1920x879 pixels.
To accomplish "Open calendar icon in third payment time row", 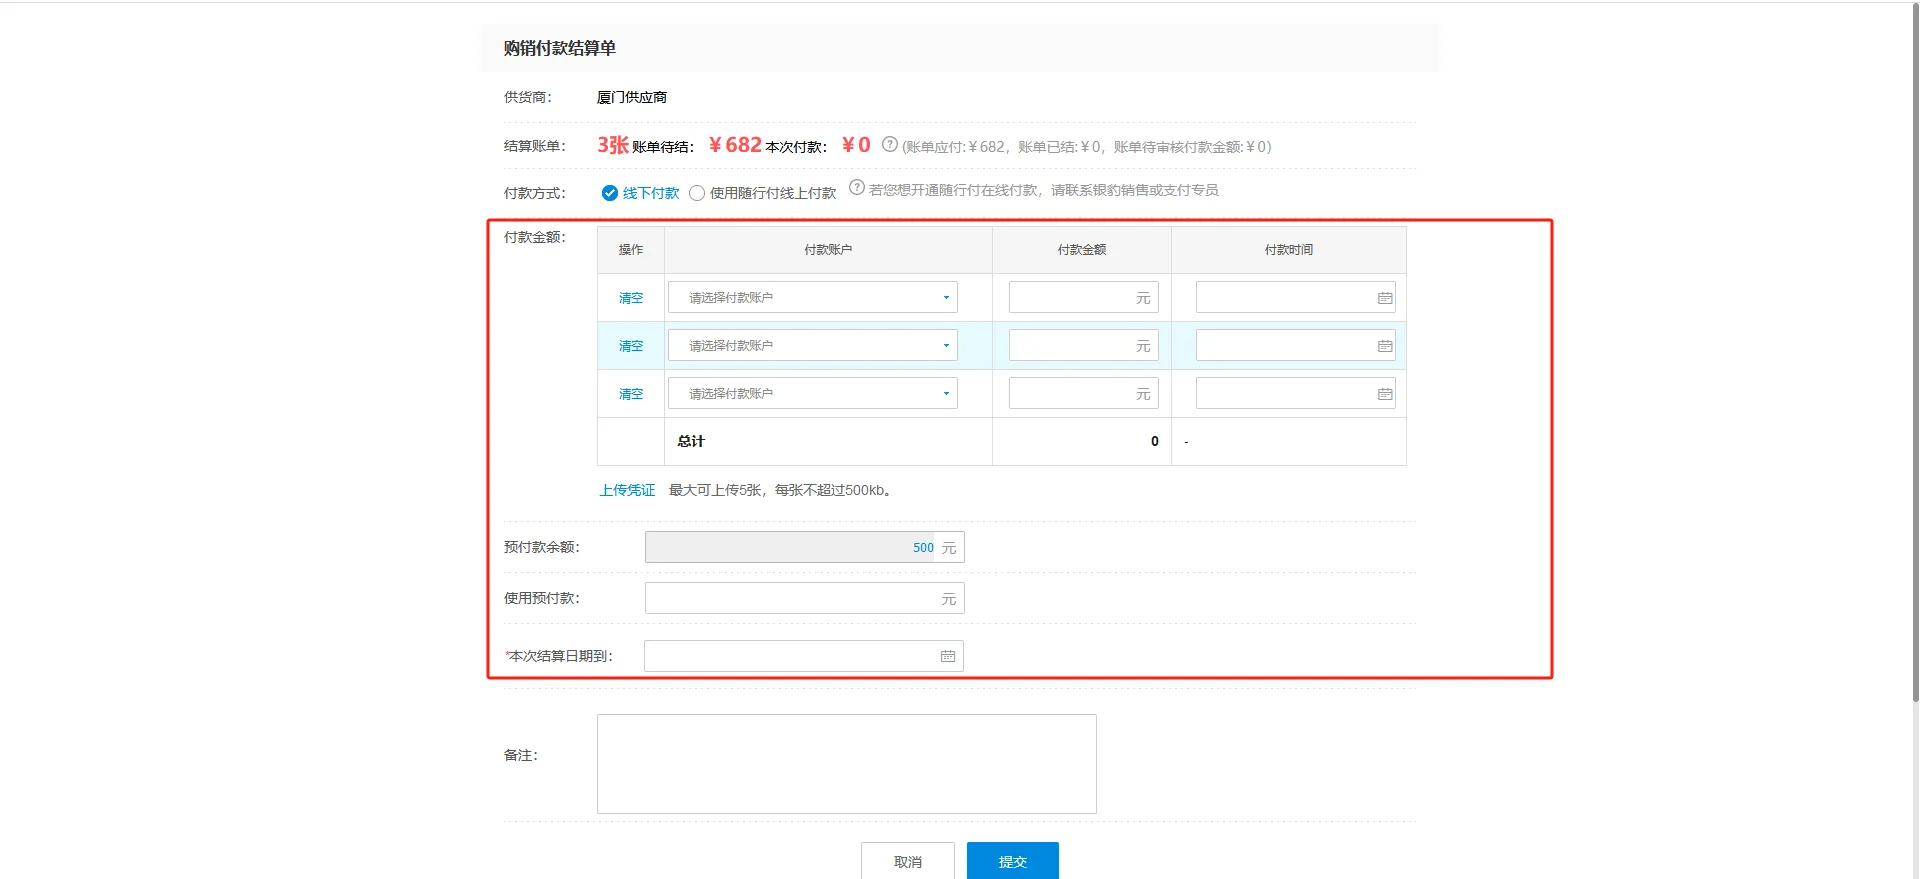I will [1384, 394].
